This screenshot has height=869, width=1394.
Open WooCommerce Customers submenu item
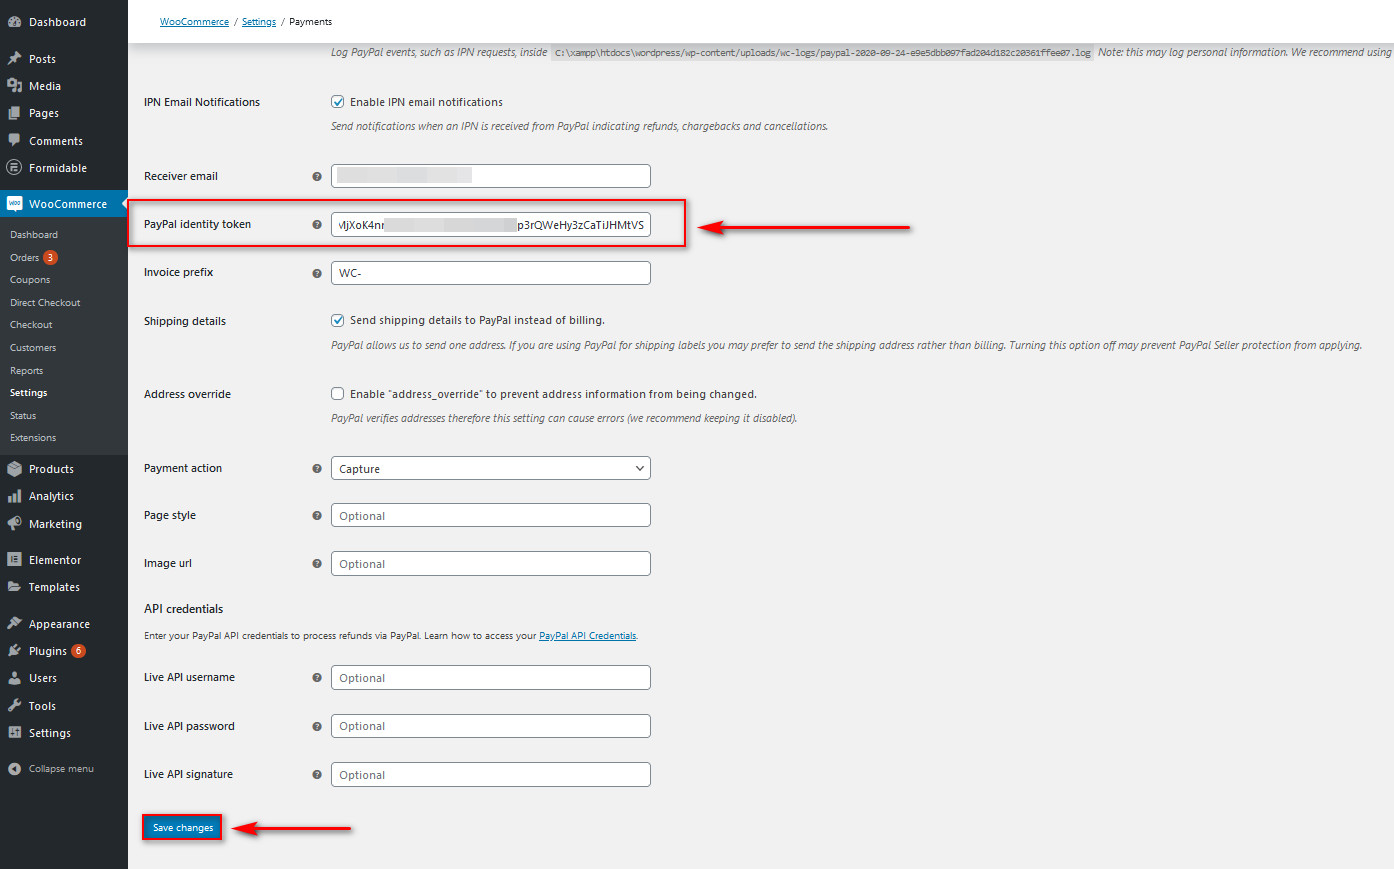tap(33, 348)
